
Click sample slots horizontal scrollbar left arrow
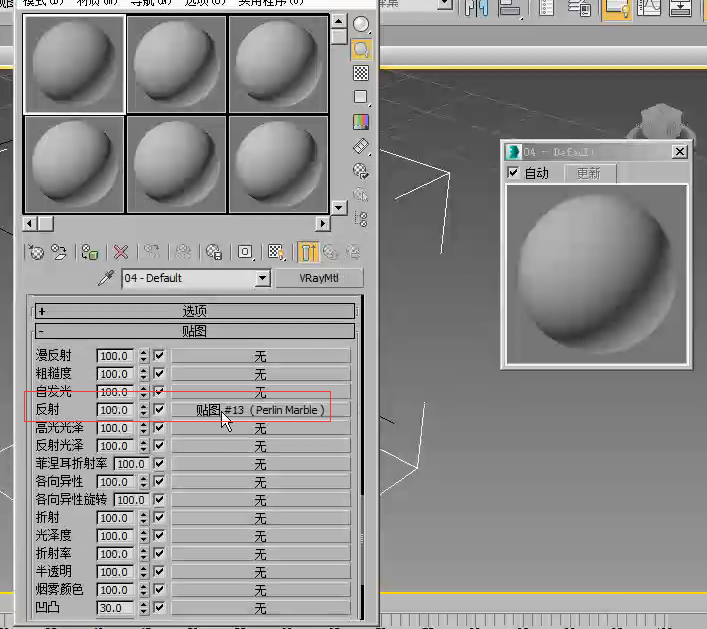pyautogui.click(x=30, y=223)
